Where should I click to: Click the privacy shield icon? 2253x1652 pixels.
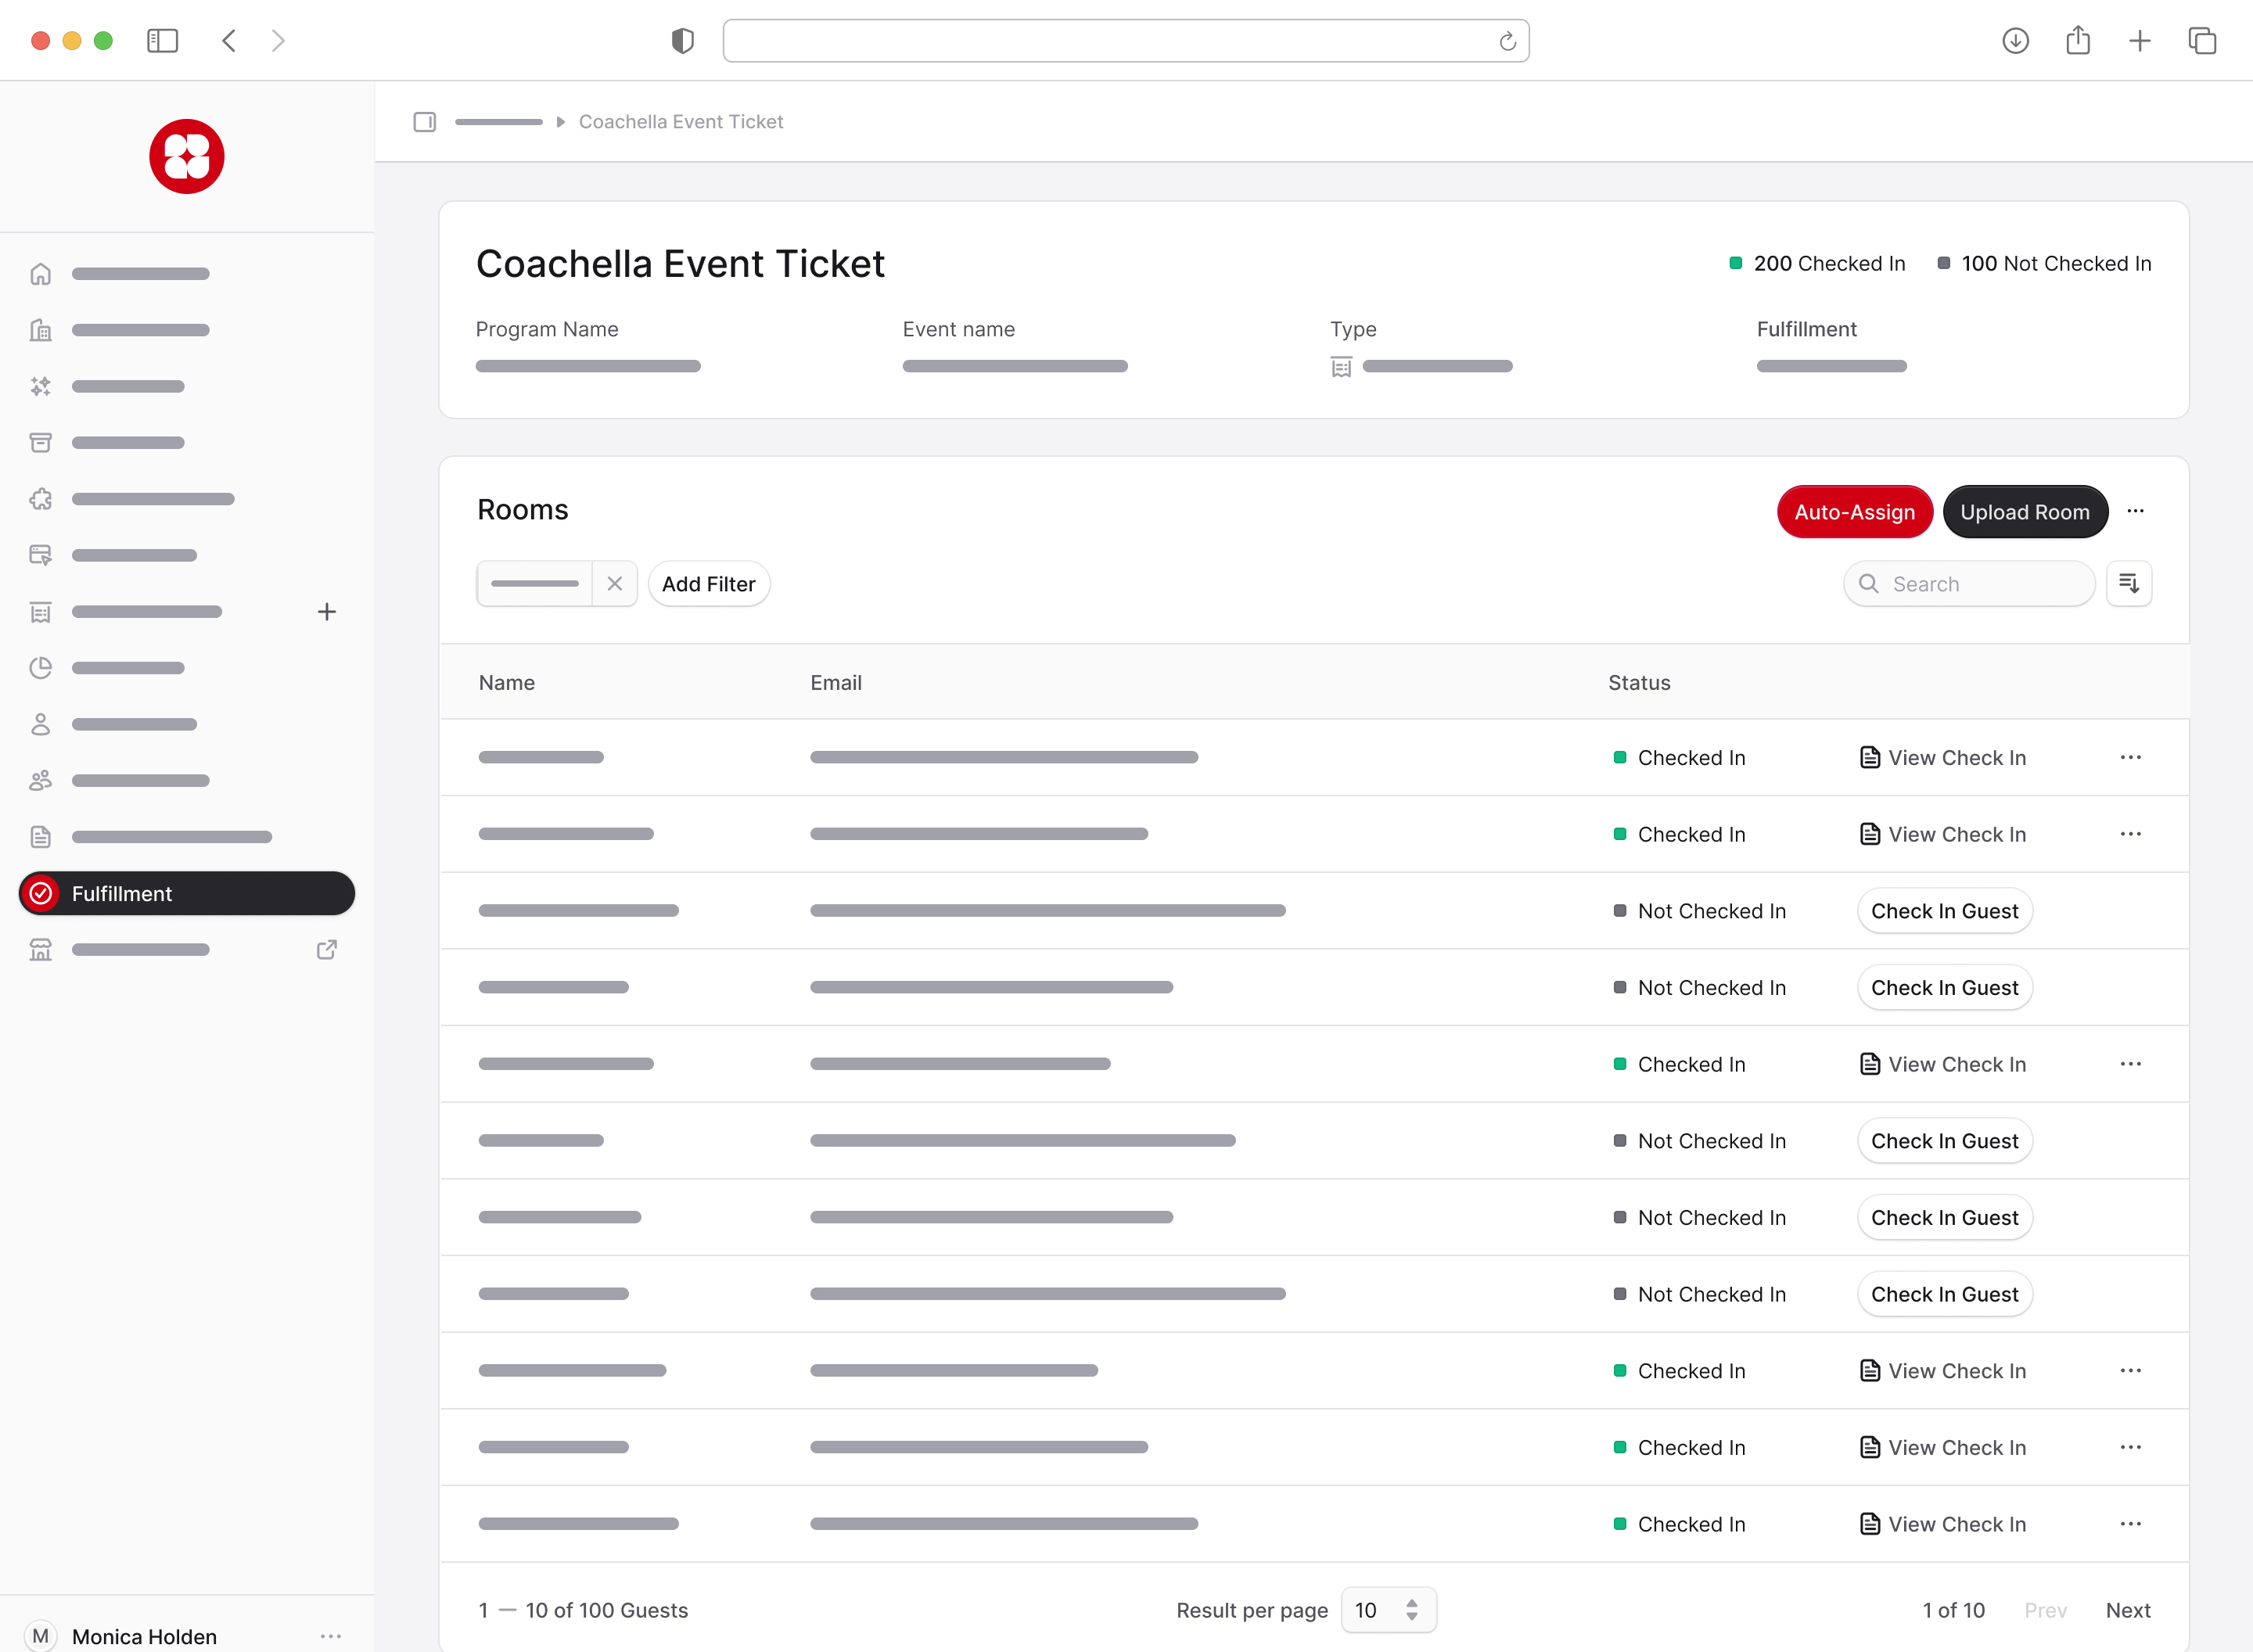[x=683, y=41]
